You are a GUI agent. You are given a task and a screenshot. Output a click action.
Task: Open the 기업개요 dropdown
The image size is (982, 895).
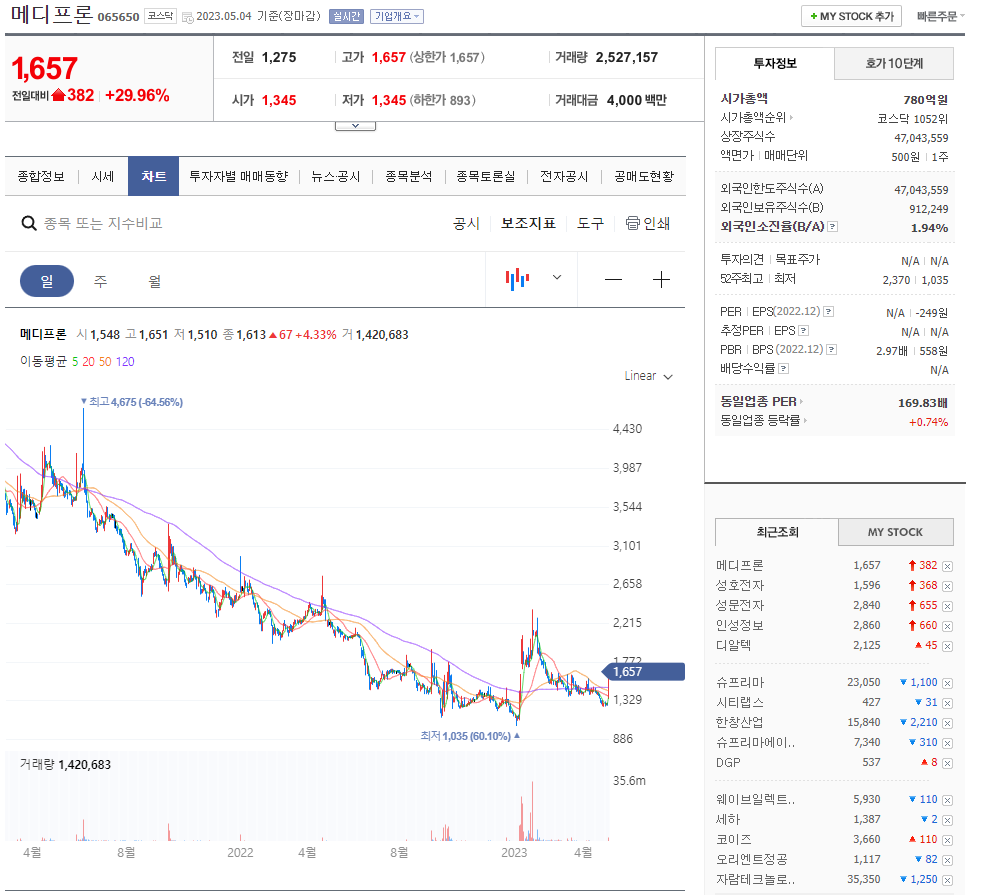[396, 16]
